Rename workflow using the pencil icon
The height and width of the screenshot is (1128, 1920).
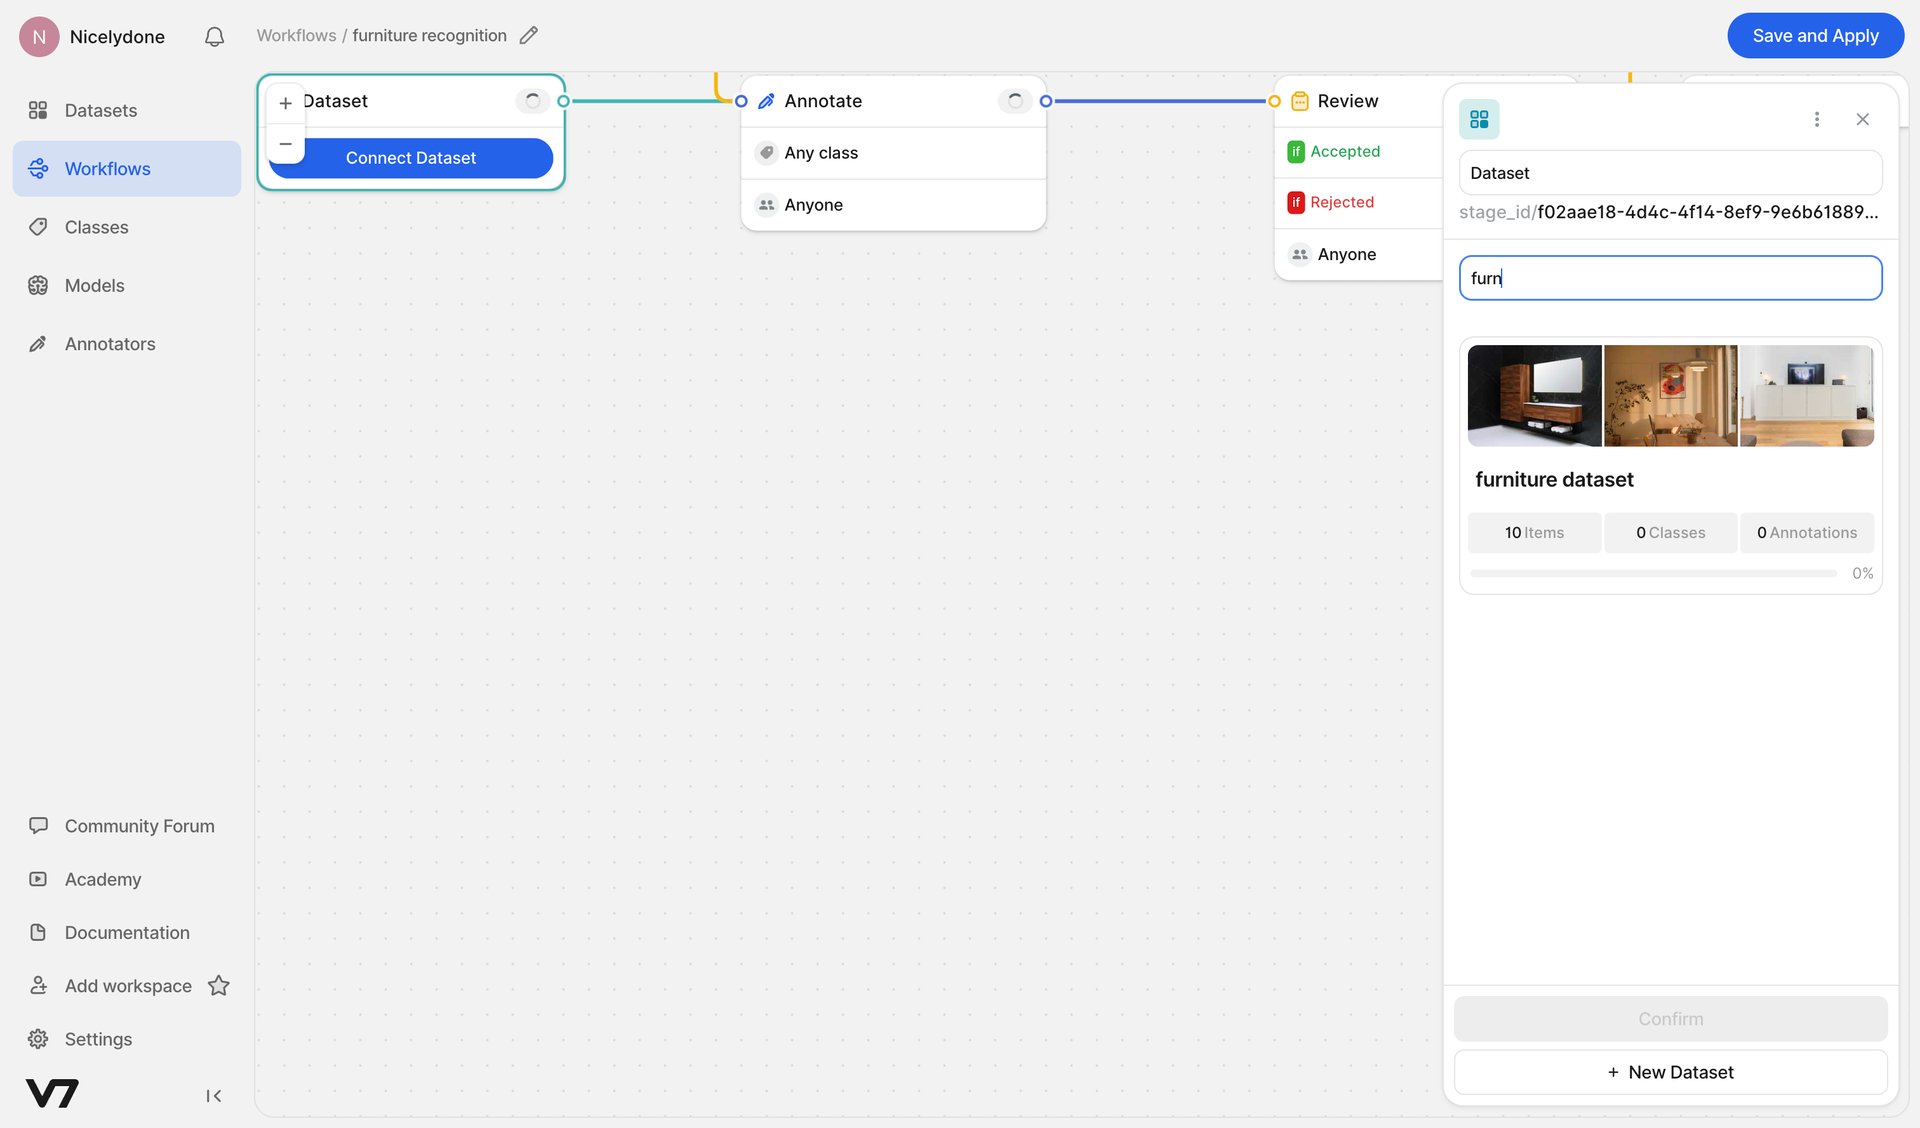[529, 35]
